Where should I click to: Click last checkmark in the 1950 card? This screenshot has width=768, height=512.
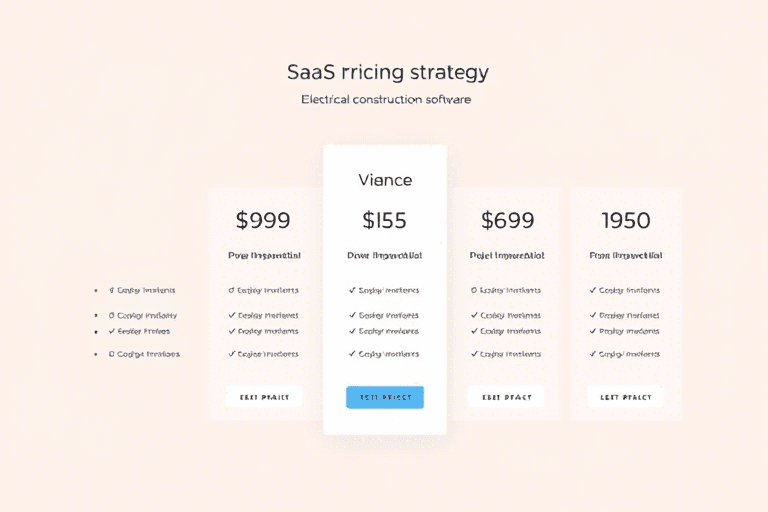593,353
